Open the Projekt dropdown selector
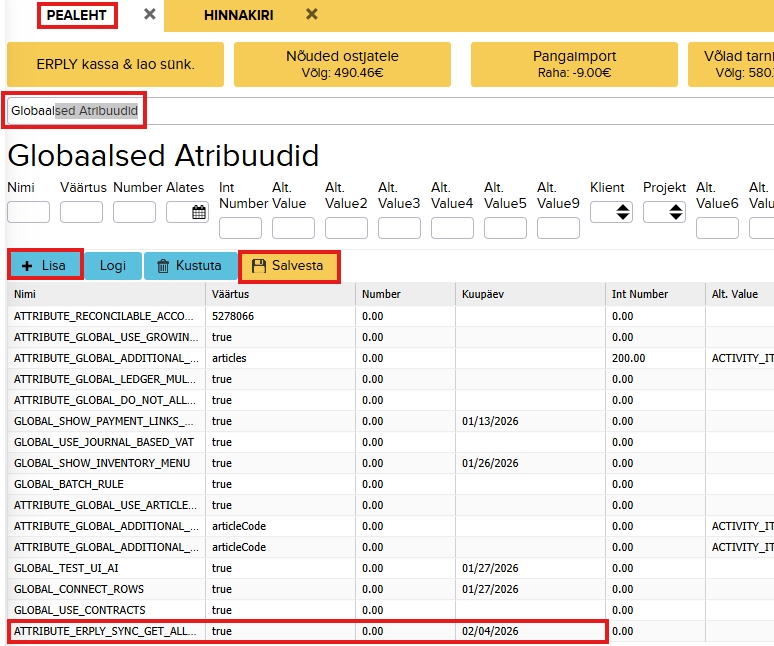 pos(664,212)
